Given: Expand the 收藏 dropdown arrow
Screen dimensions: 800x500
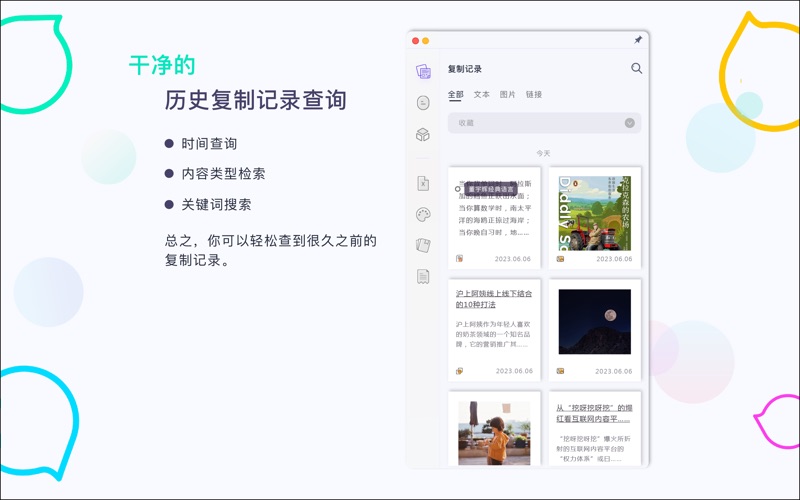Looking at the screenshot, I should click(x=630, y=123).
